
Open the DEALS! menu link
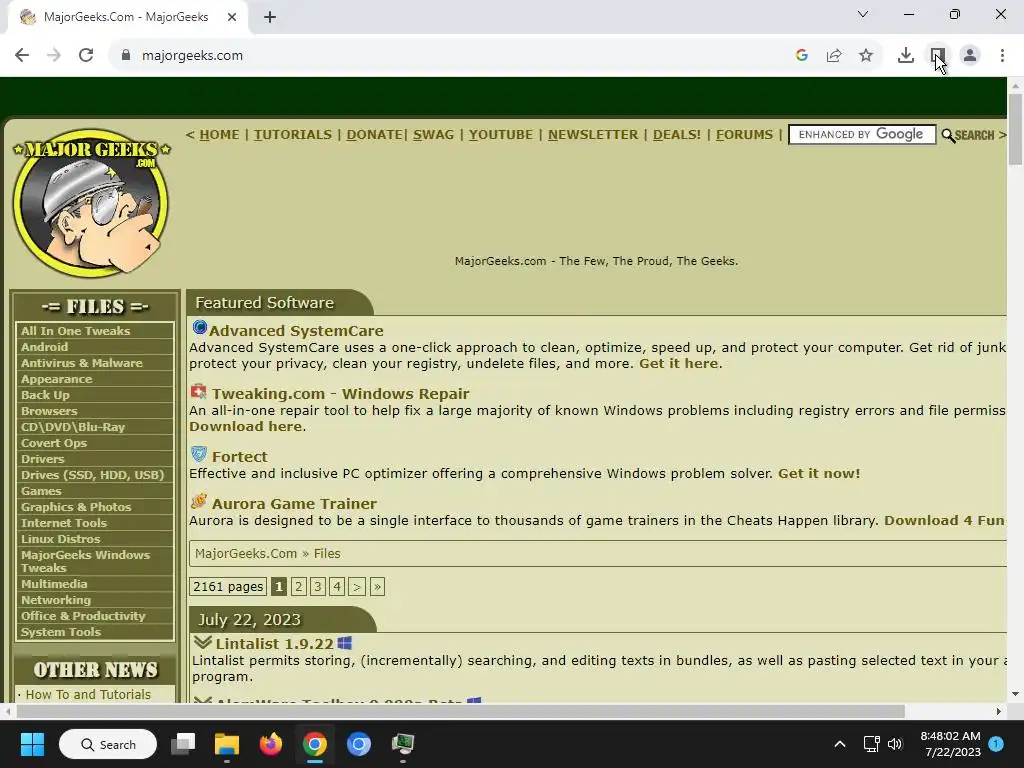[x=677, y=135]
